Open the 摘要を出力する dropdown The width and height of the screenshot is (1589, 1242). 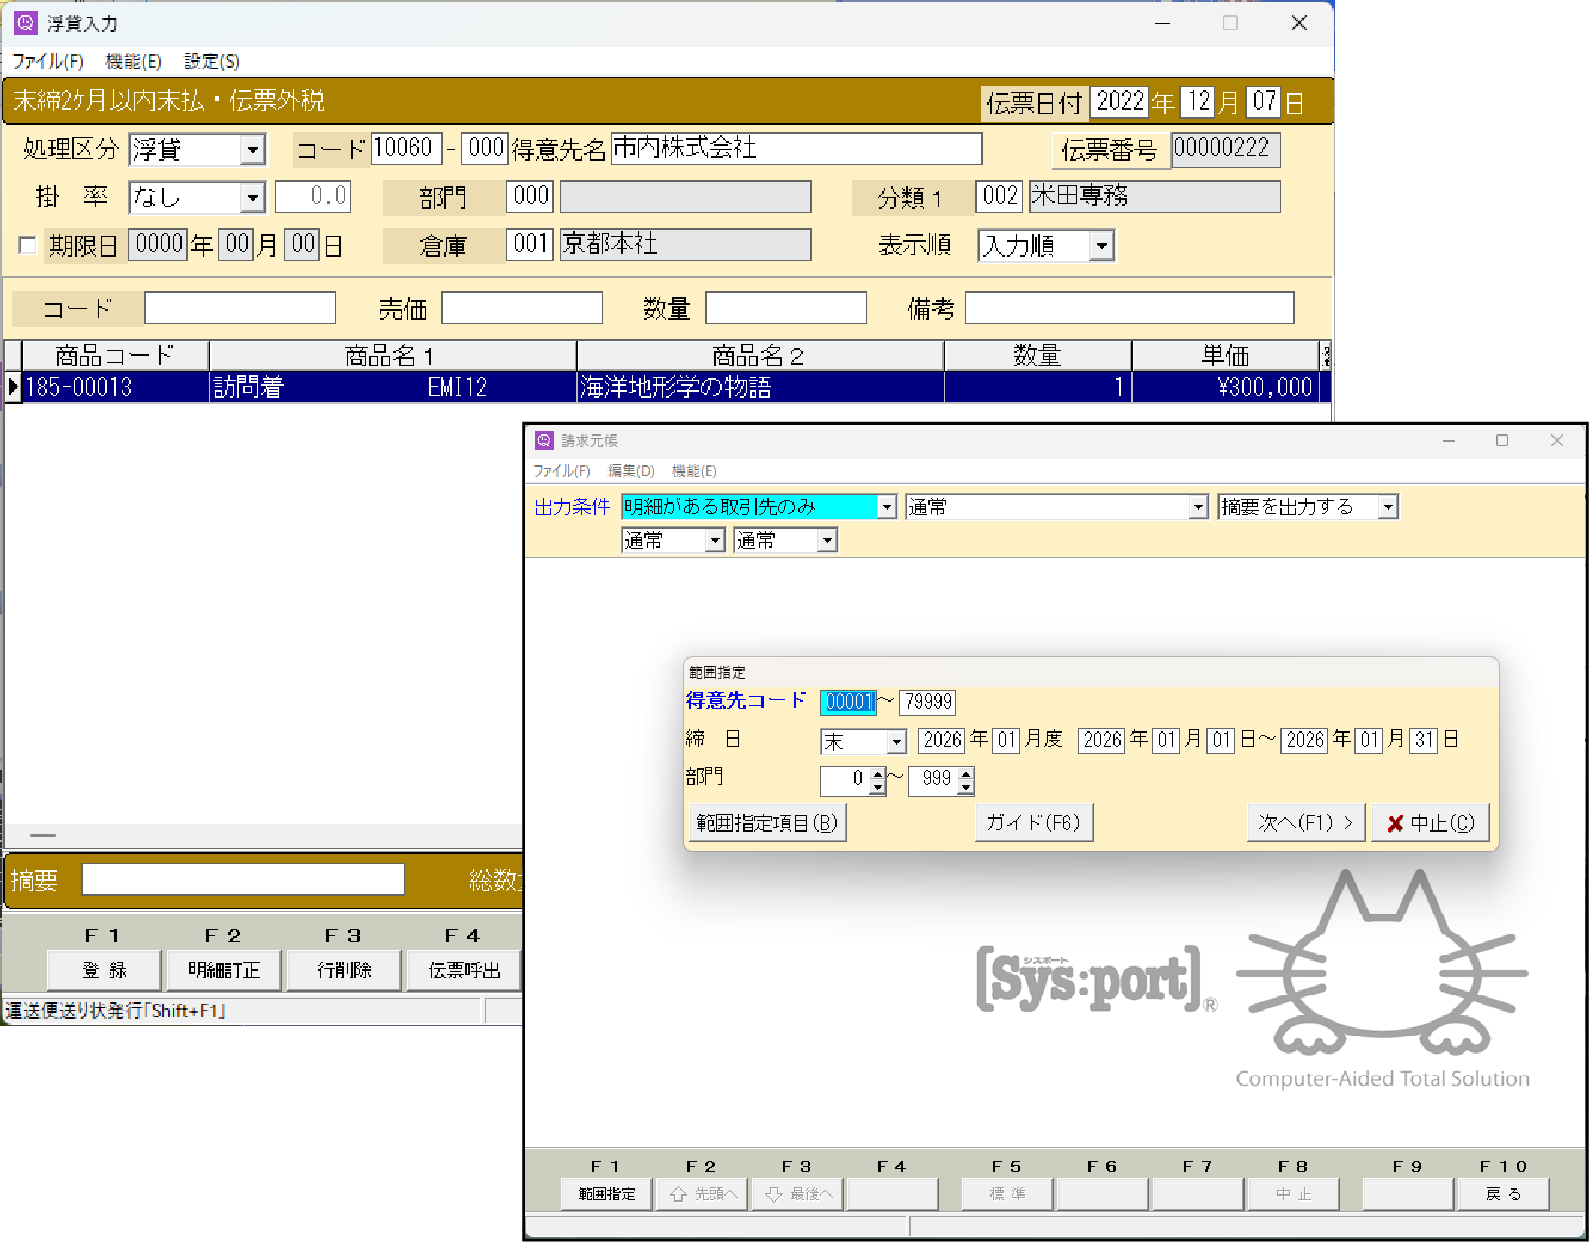coord(1388,507)
